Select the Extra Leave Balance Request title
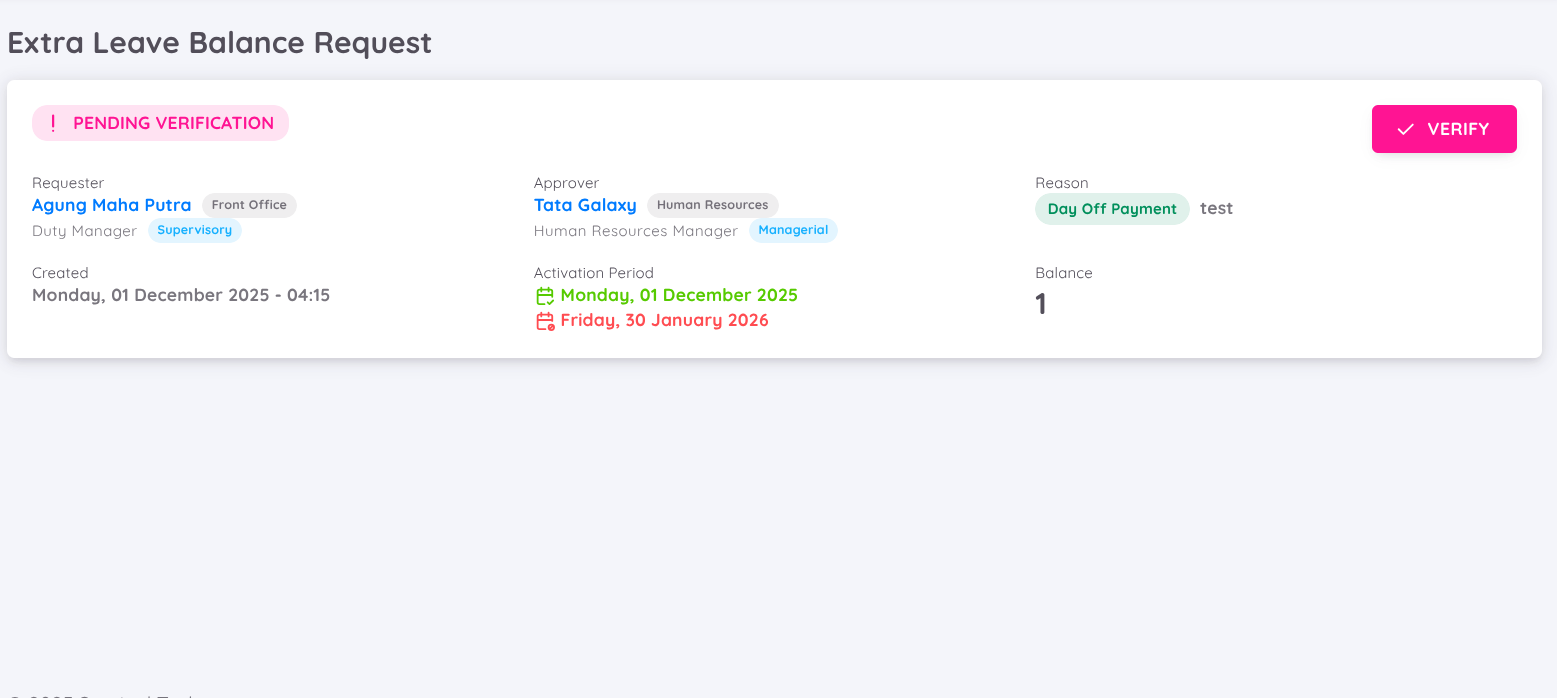1557x698 pixels. [219, 42]
